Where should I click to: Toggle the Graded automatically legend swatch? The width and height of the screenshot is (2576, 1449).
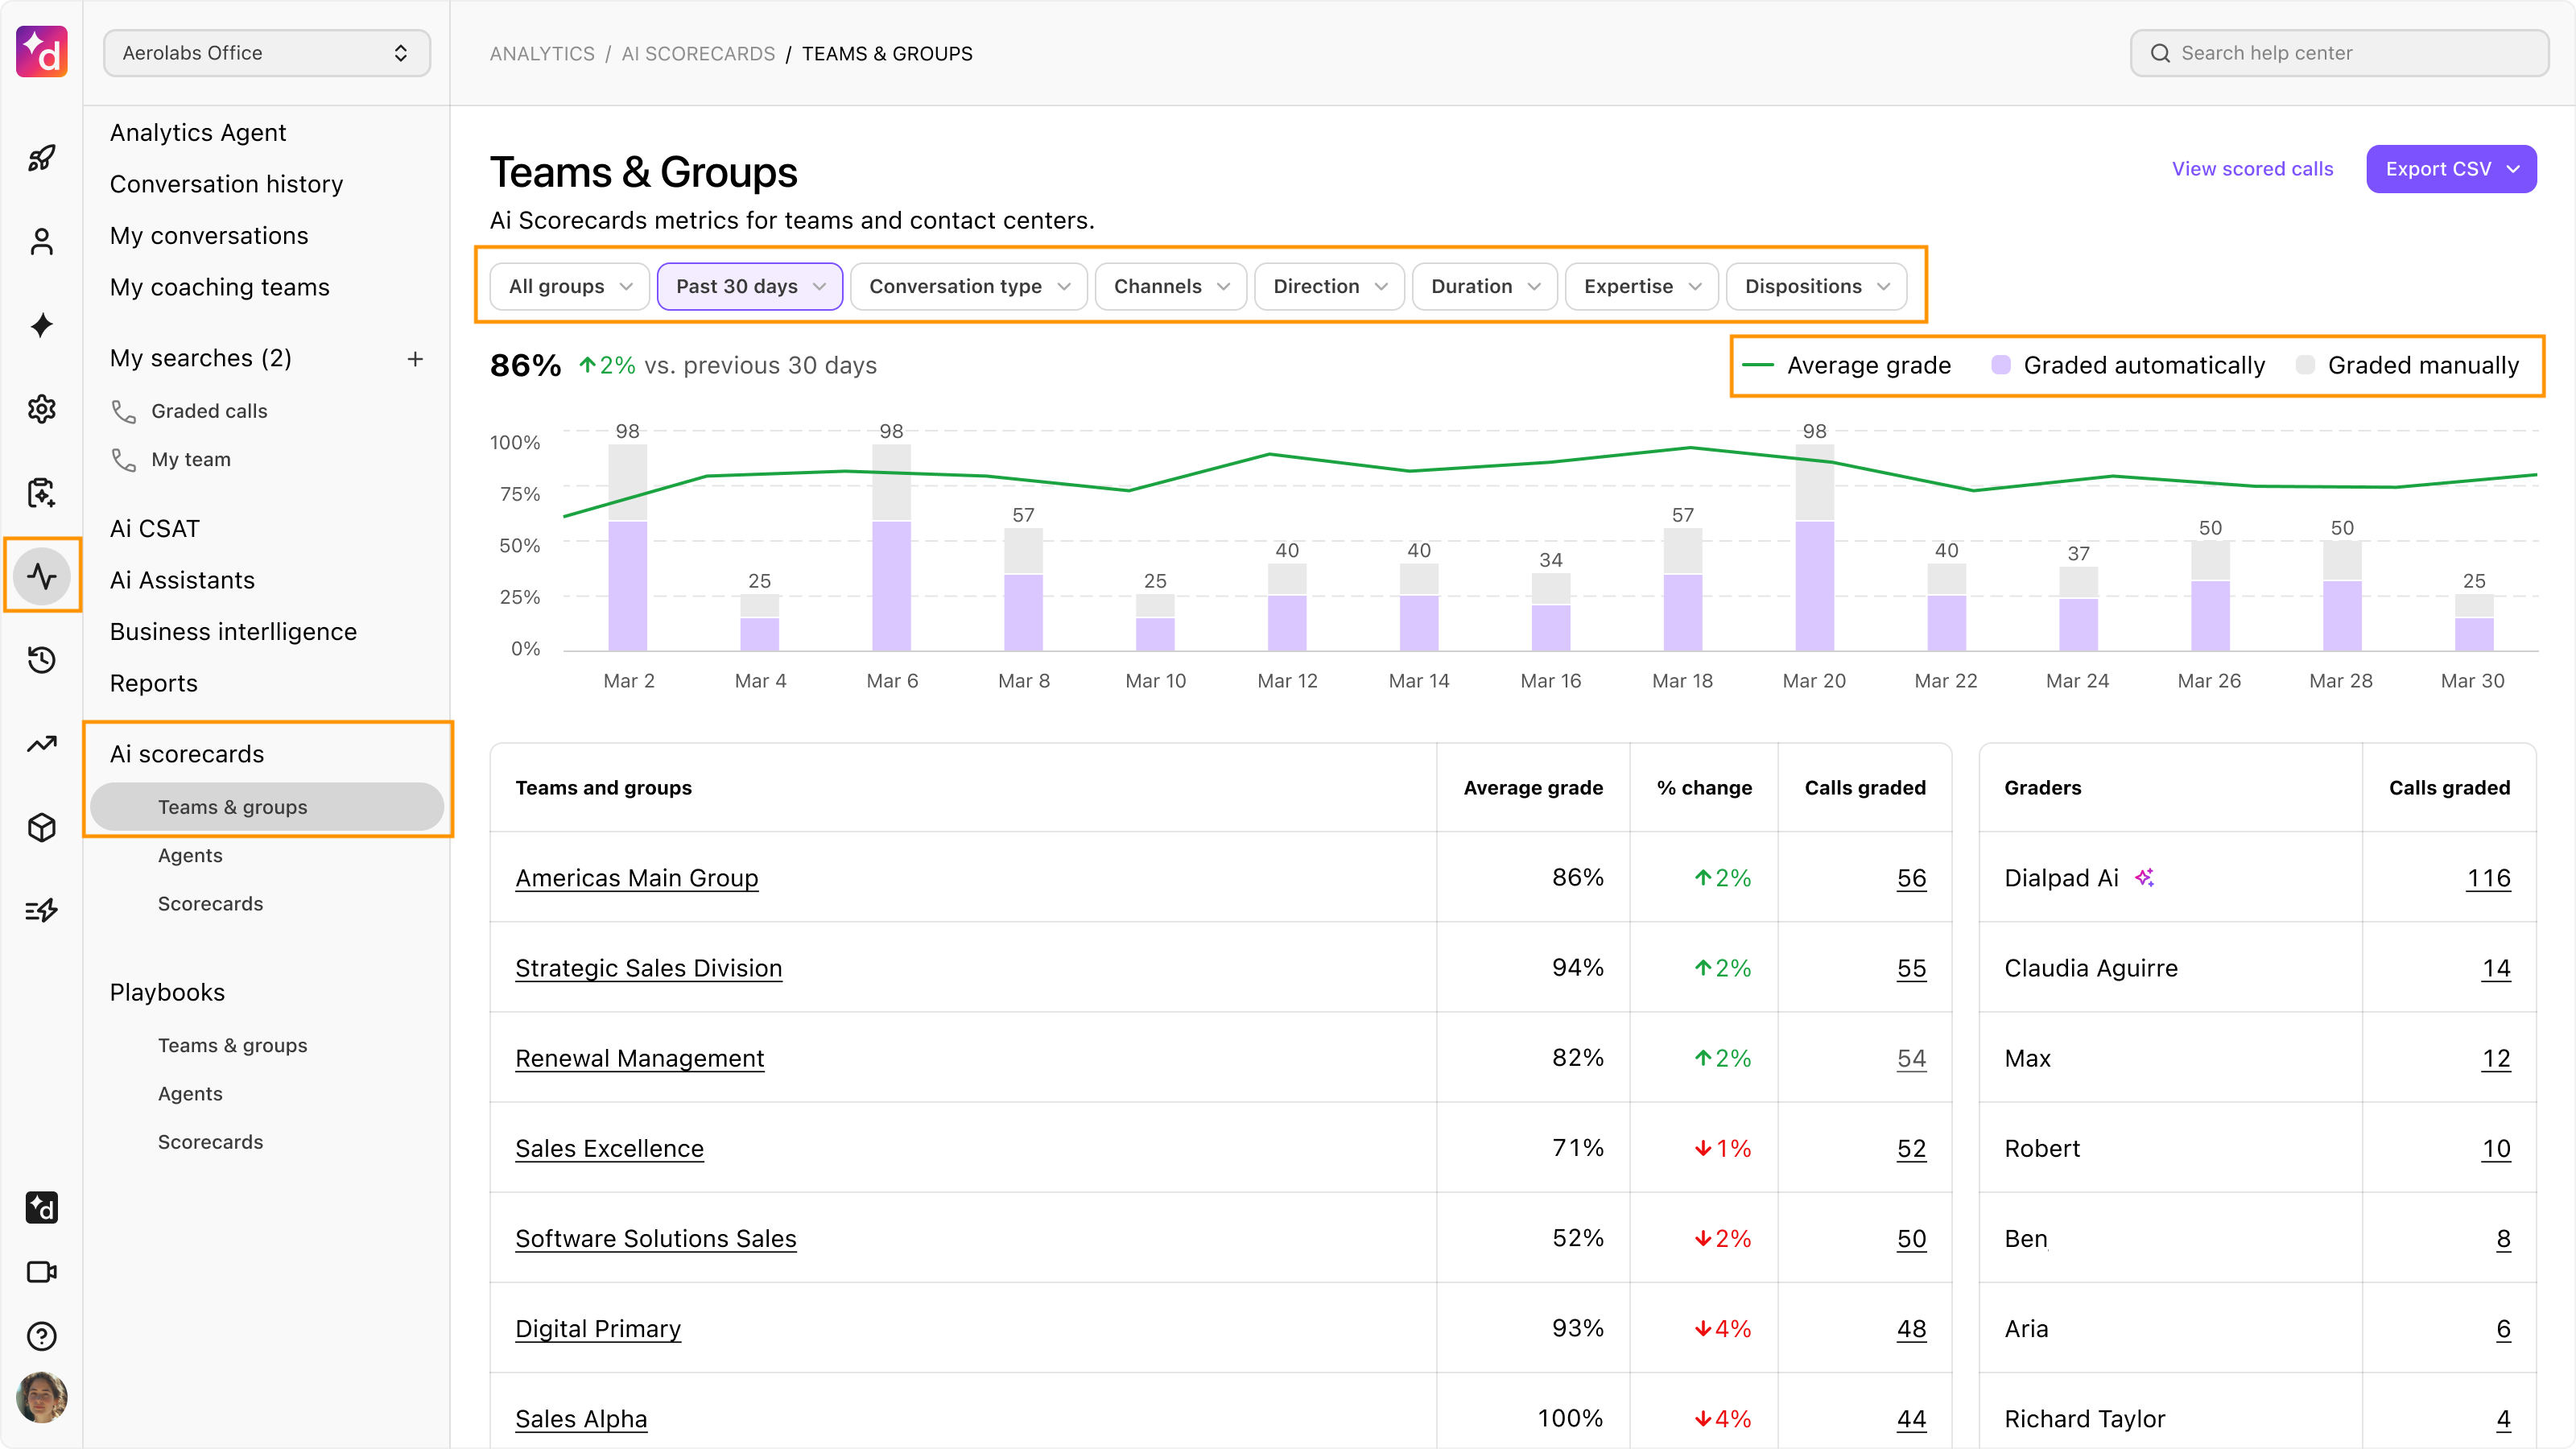coord(2001,365)
